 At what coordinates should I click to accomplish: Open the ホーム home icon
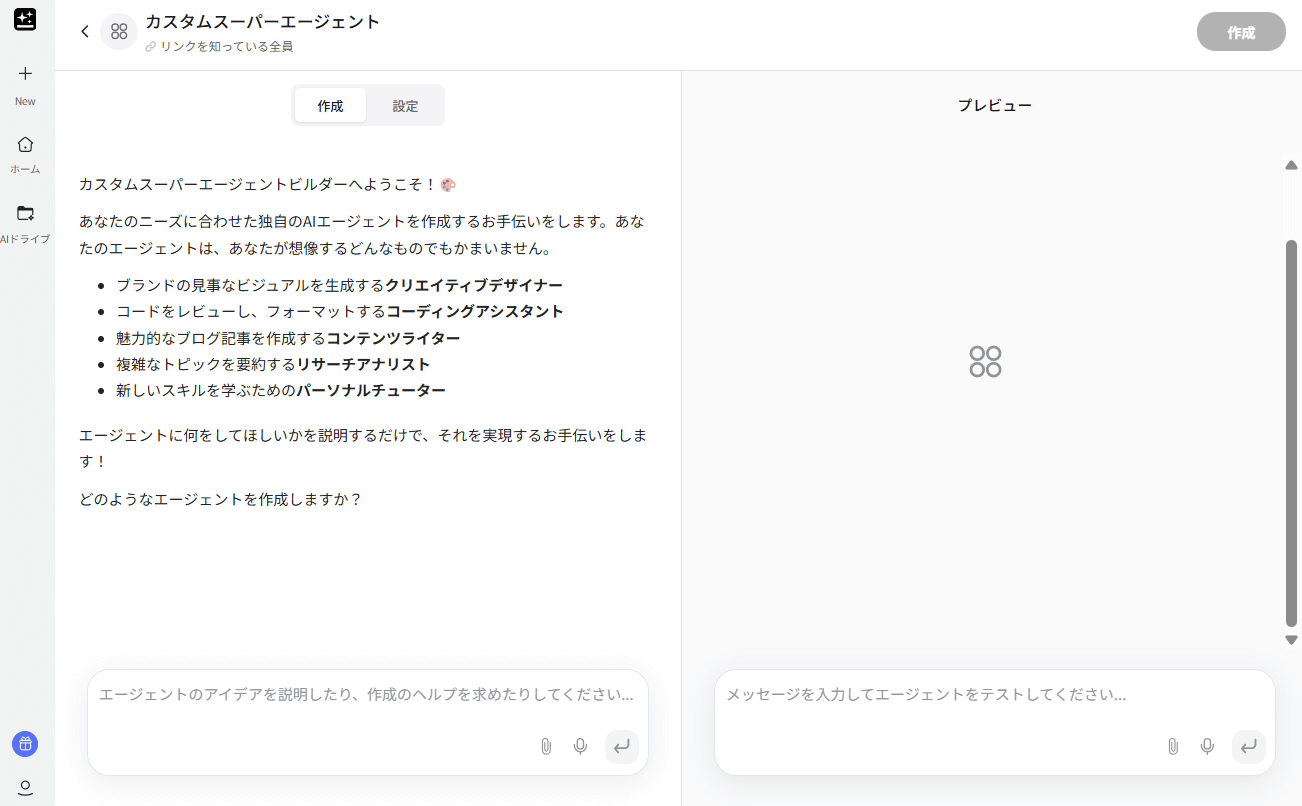point(25,145)
